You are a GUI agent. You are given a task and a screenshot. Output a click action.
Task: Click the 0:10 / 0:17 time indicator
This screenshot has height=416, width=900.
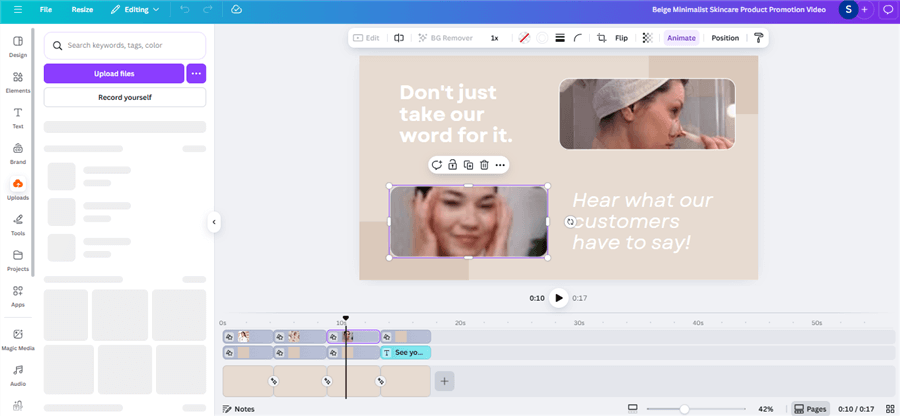click(x=856, y=409)
